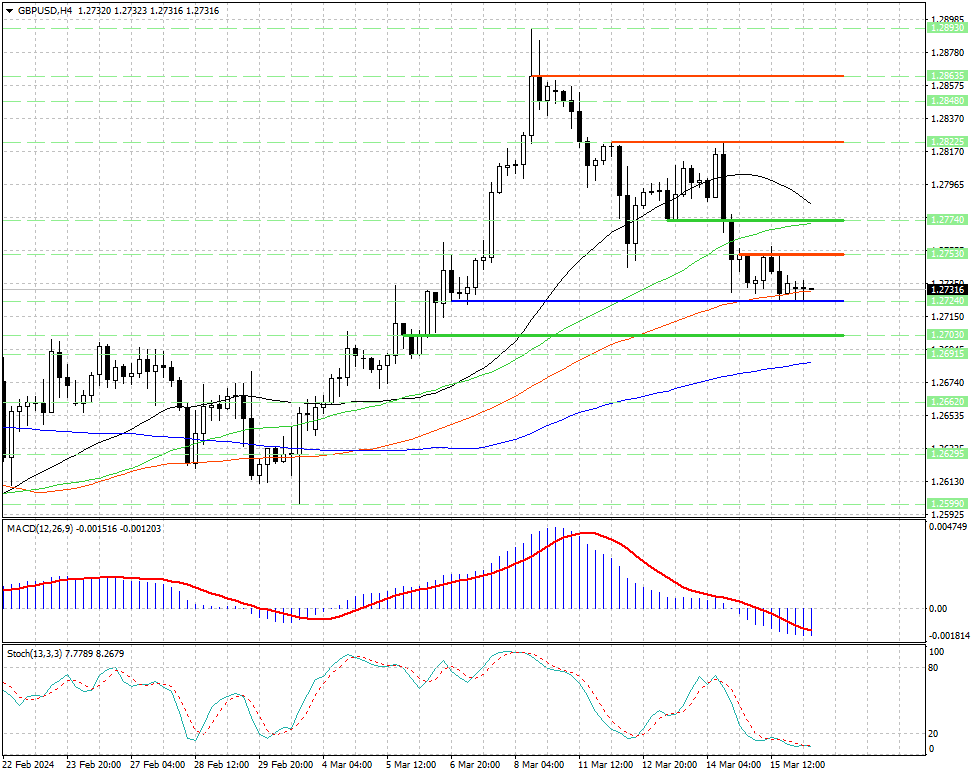Click the 4 Mar 04:00 time label

click(347, 764)
